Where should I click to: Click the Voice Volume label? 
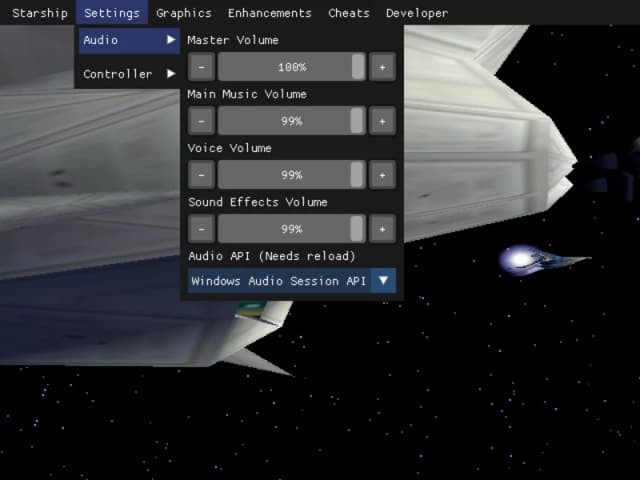click(x=229, y=148)
